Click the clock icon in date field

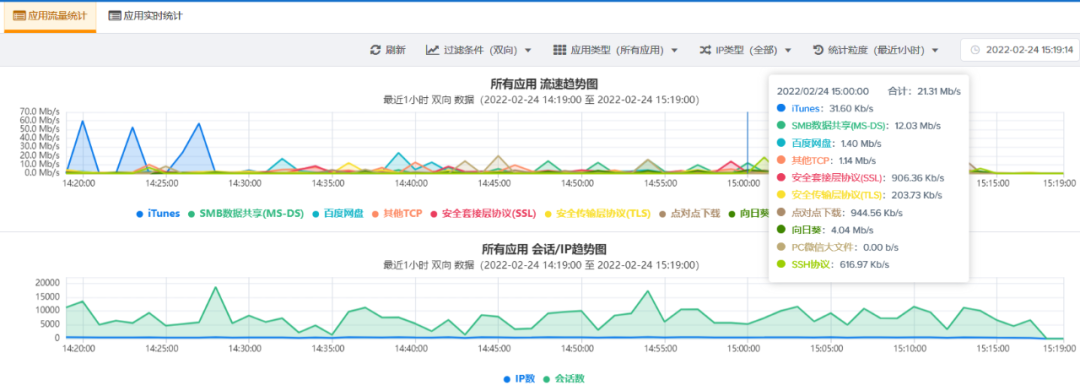pyautogui.click(x=975, y=50)
